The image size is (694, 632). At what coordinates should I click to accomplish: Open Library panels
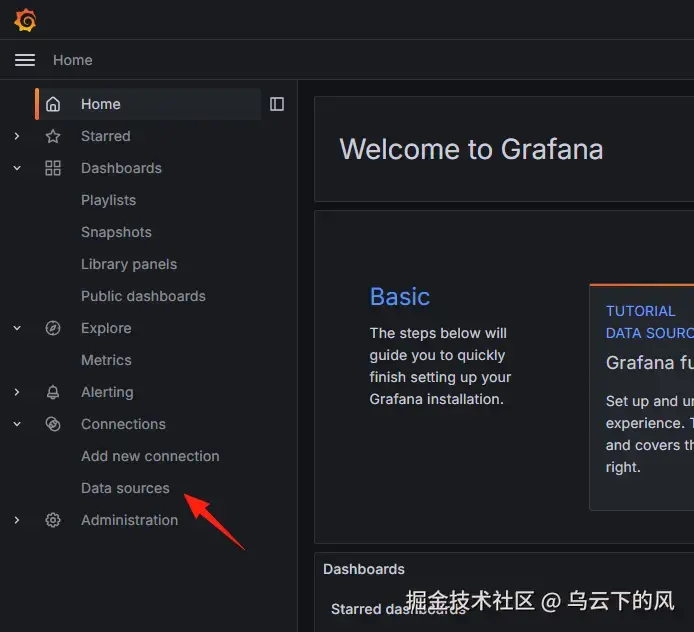pyautogui.click(x=129, y=264)
